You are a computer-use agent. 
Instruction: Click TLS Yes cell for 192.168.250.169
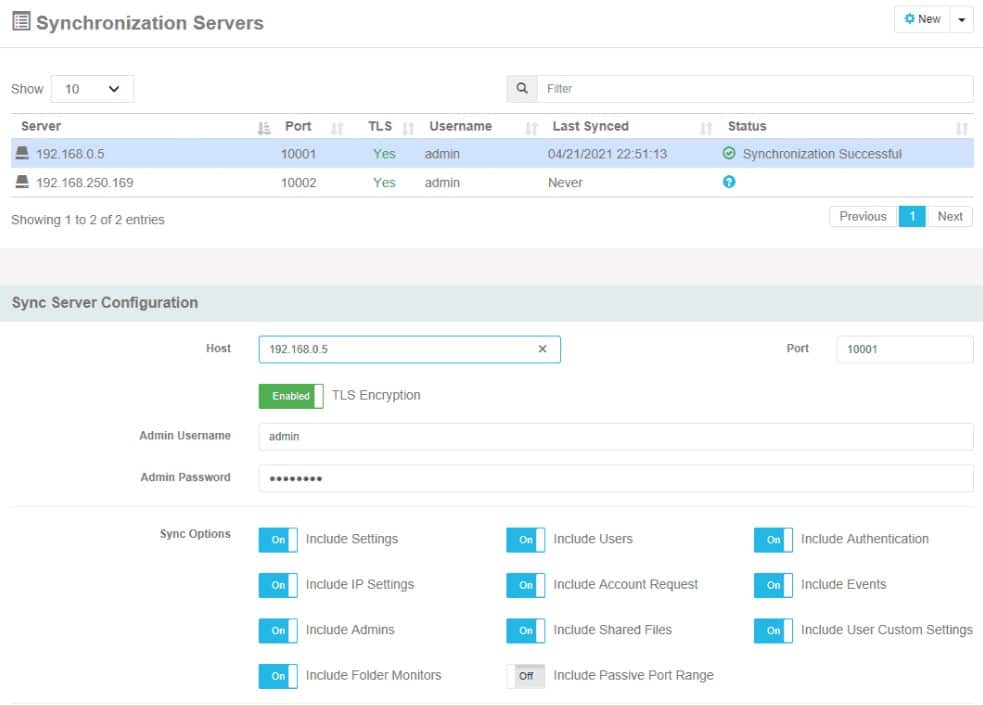click(384, 182)
